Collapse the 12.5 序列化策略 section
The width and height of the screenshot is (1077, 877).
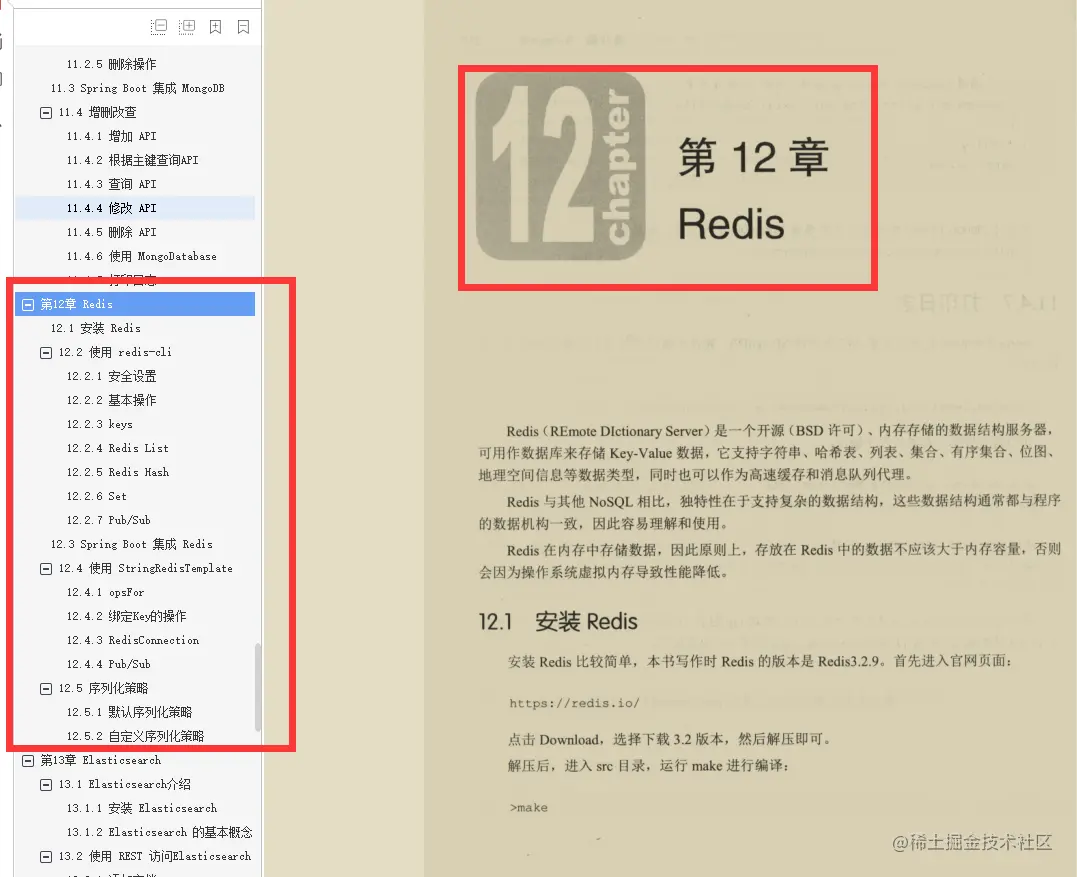click(45, 688)
